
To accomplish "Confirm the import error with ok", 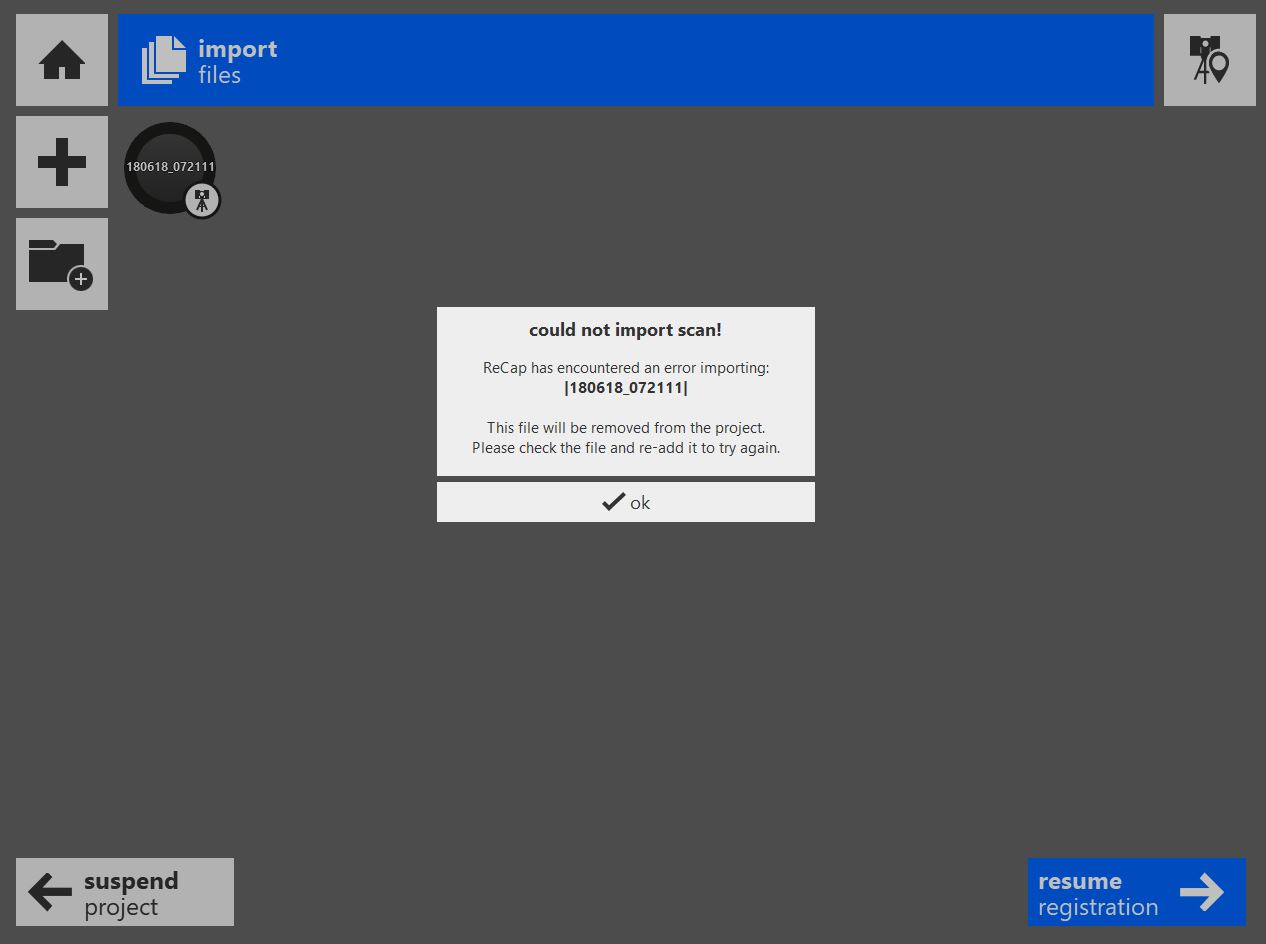I will pos(626,502).
